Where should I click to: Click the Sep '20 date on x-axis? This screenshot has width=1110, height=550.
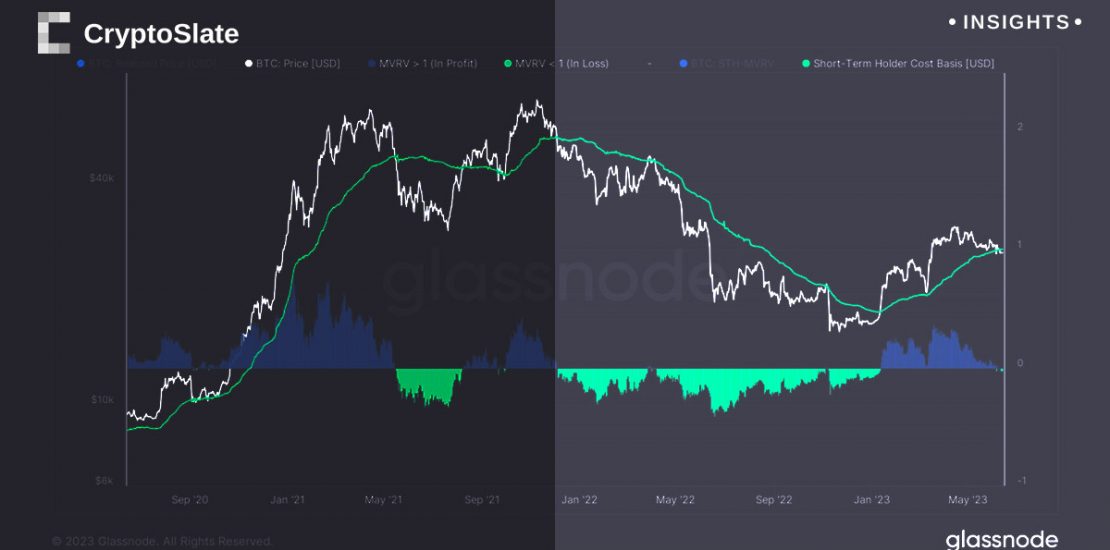point(189,499)
